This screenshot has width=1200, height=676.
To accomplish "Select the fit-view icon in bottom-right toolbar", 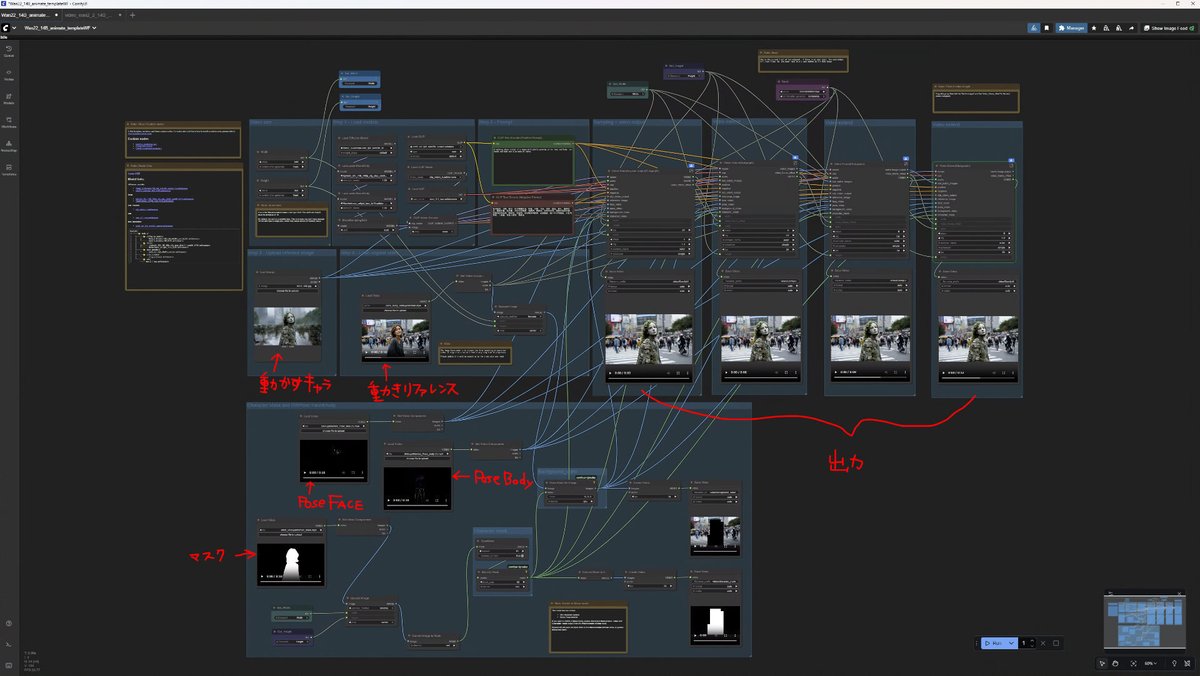I will click(1133, 663).
